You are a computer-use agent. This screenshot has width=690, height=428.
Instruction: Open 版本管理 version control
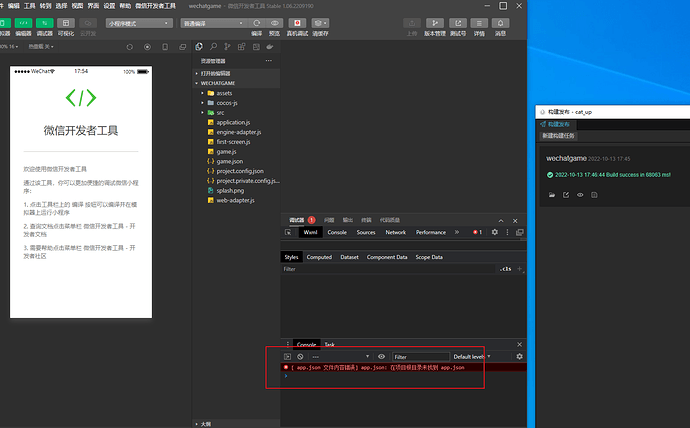pos(435,23)
